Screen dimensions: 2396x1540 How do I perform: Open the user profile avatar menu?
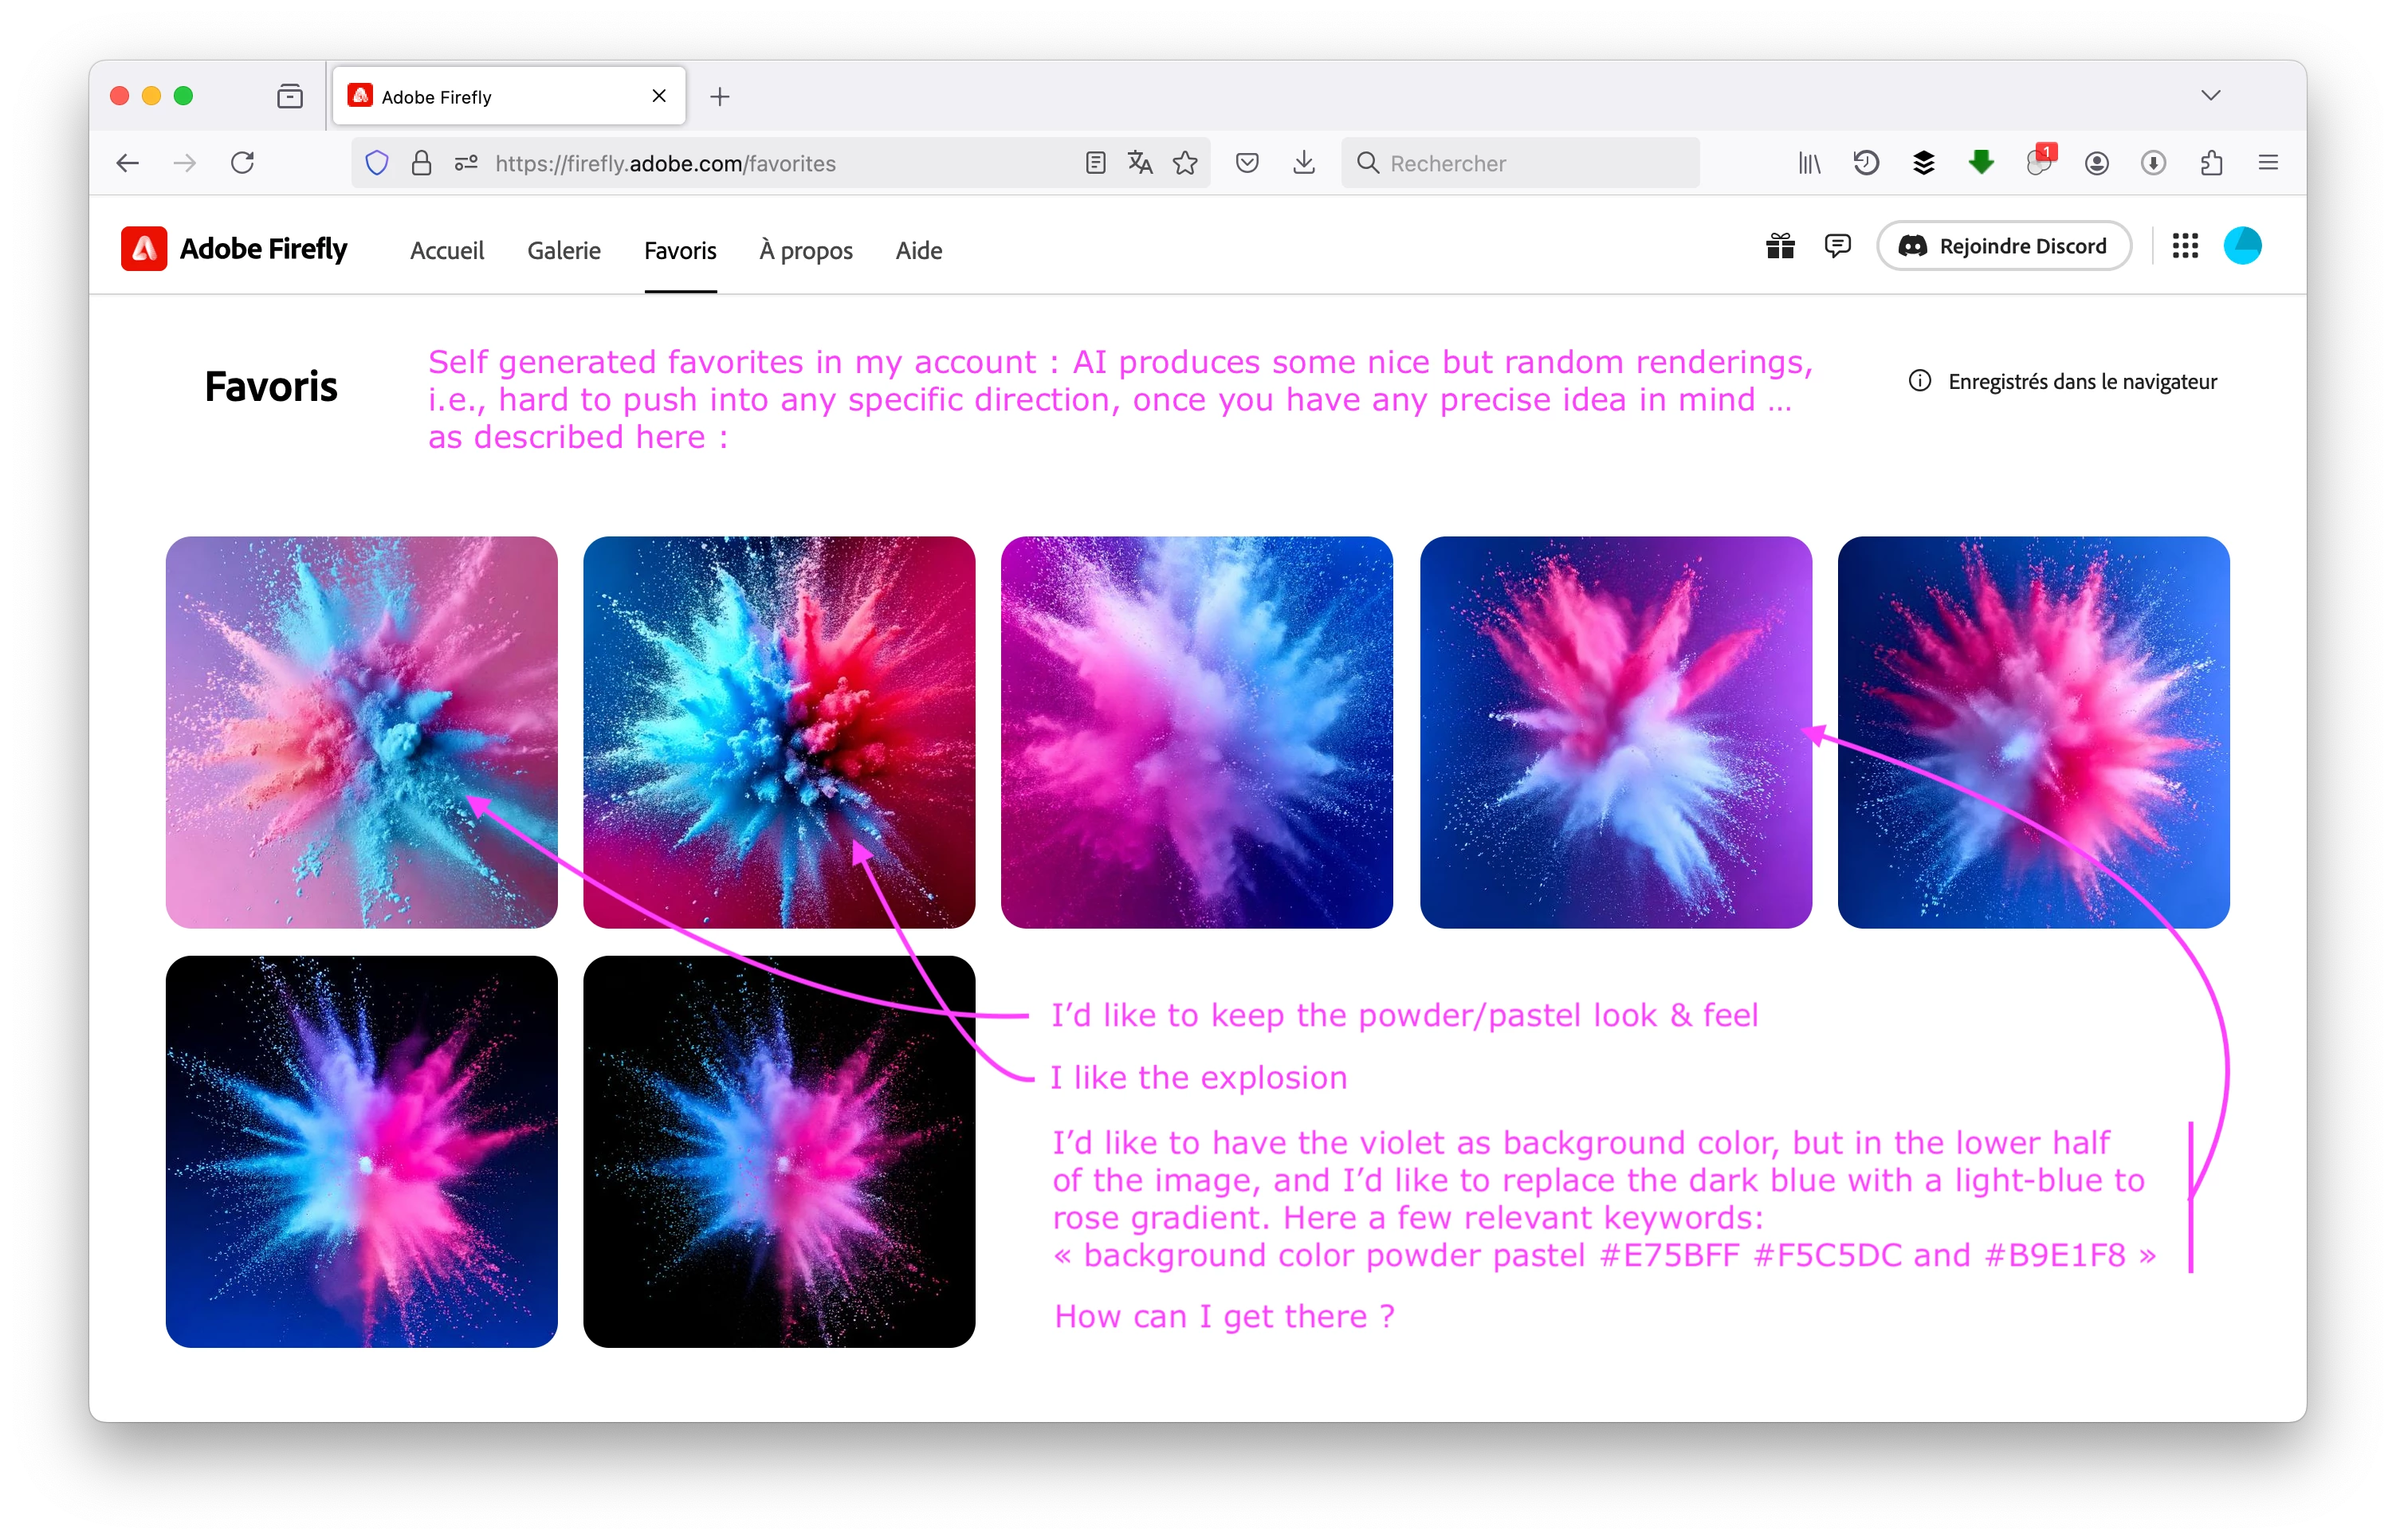(2242, 246)
